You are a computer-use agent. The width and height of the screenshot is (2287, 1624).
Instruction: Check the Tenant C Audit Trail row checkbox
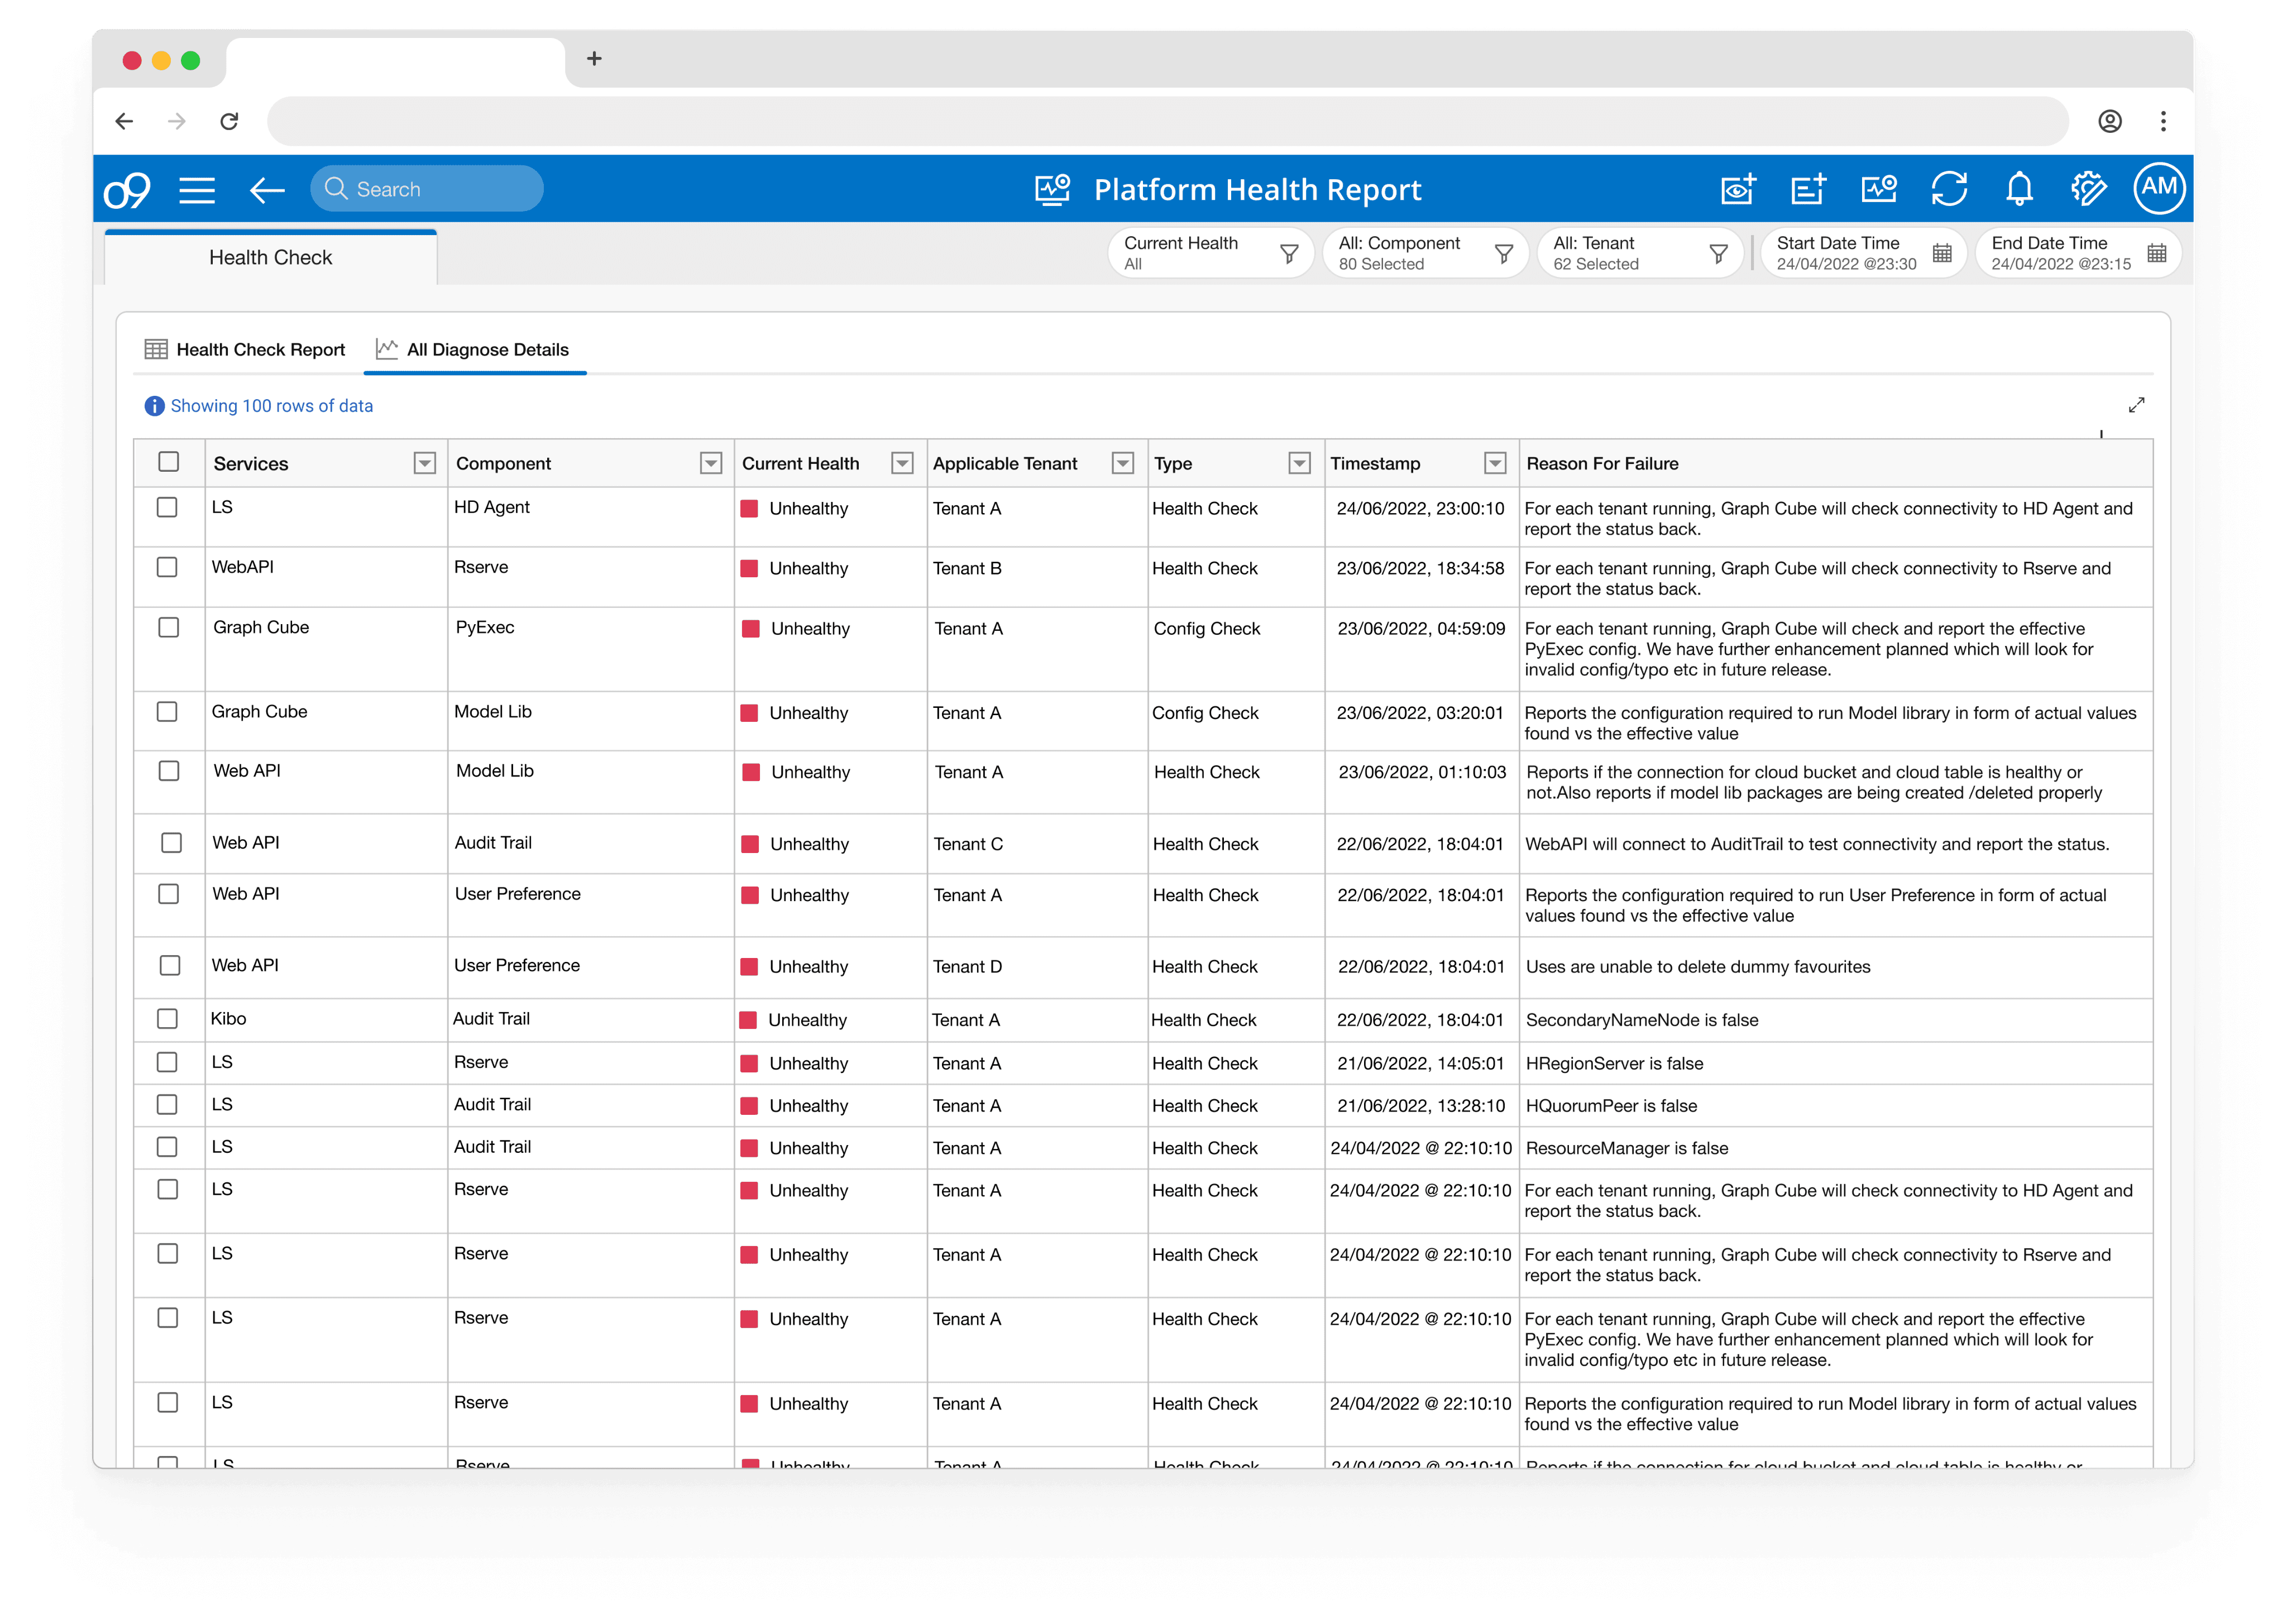(x=172, y=843)
